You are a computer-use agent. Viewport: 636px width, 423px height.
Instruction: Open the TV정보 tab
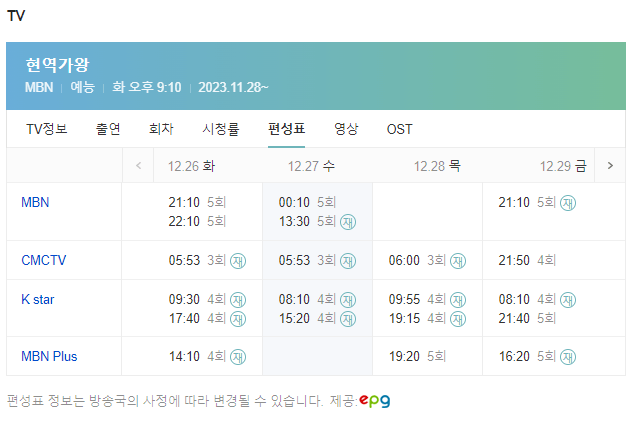pos(47,129)
